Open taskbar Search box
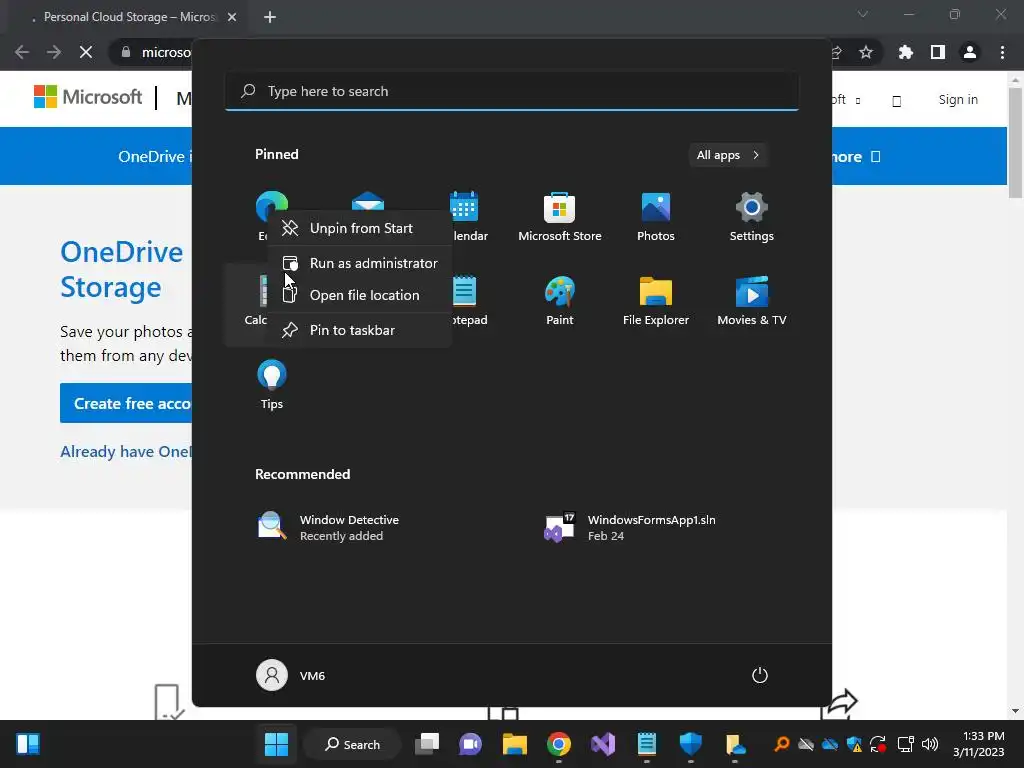Image resolution: width=1024 pixels, height=768 pixels. tap(353, 744)
